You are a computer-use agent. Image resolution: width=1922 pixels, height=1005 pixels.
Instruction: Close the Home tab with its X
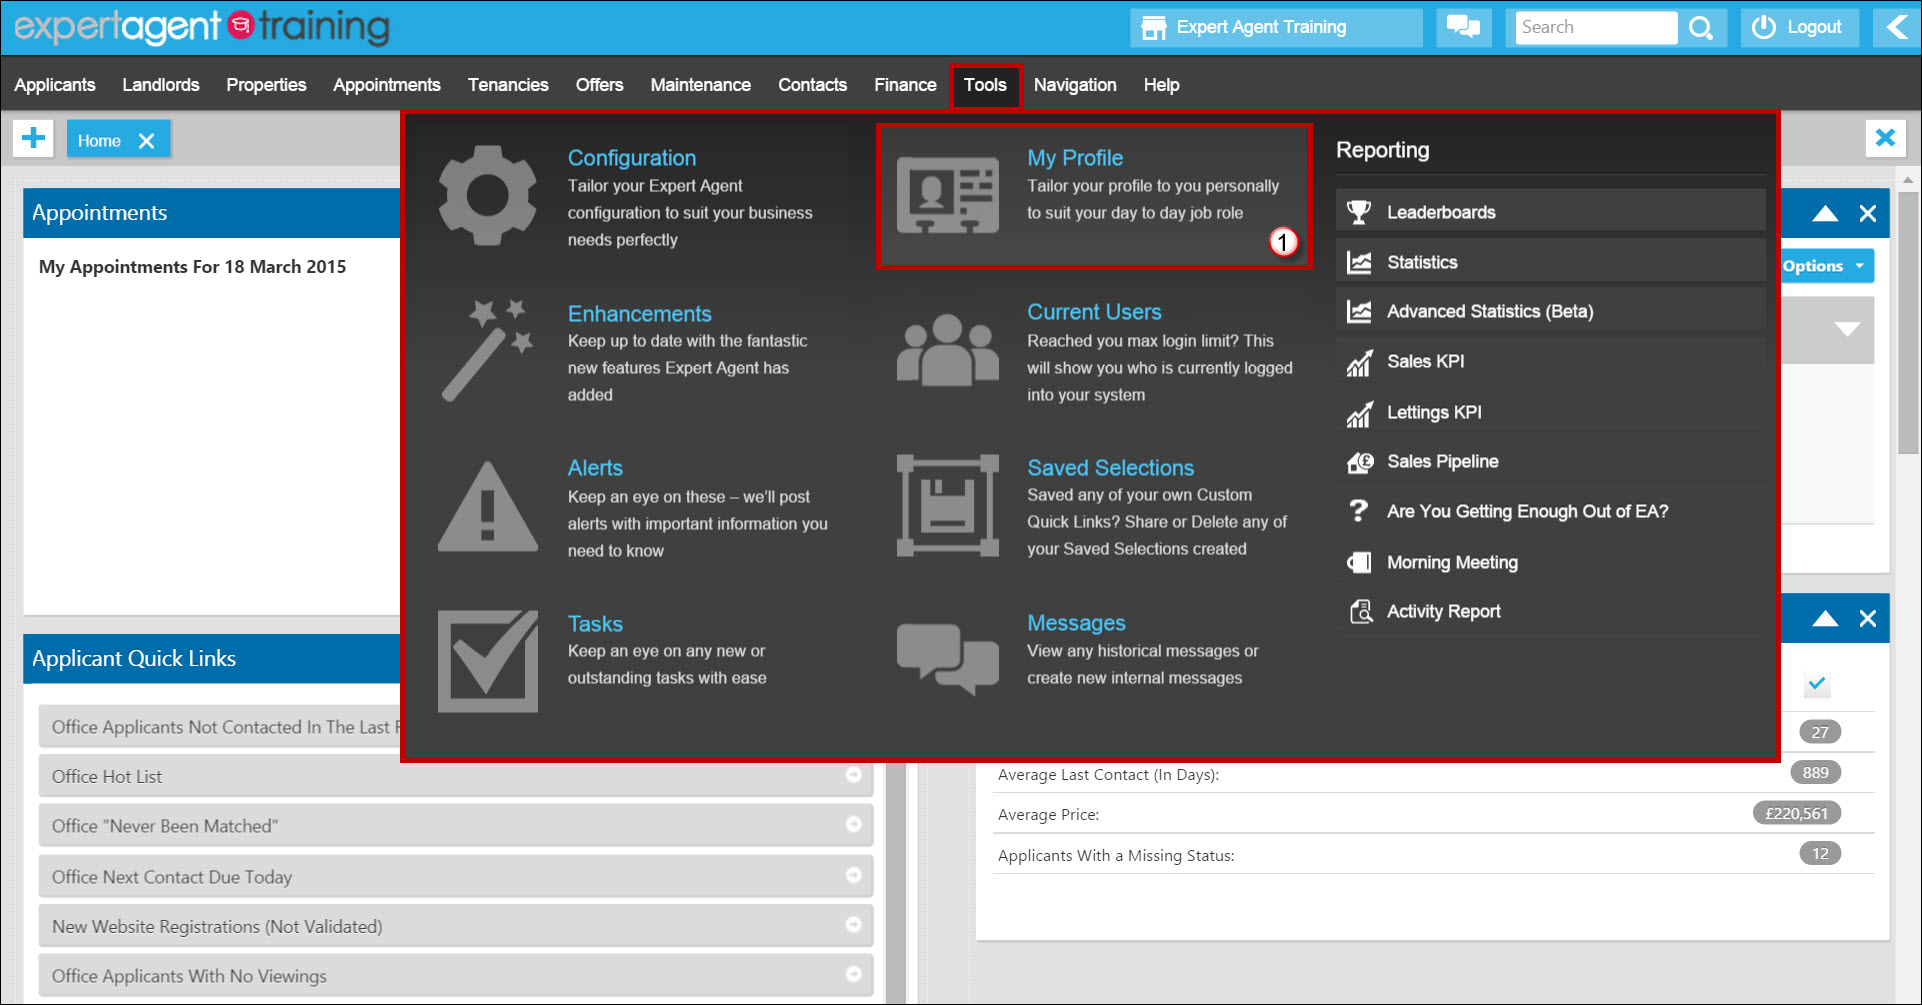pos(146,141)
